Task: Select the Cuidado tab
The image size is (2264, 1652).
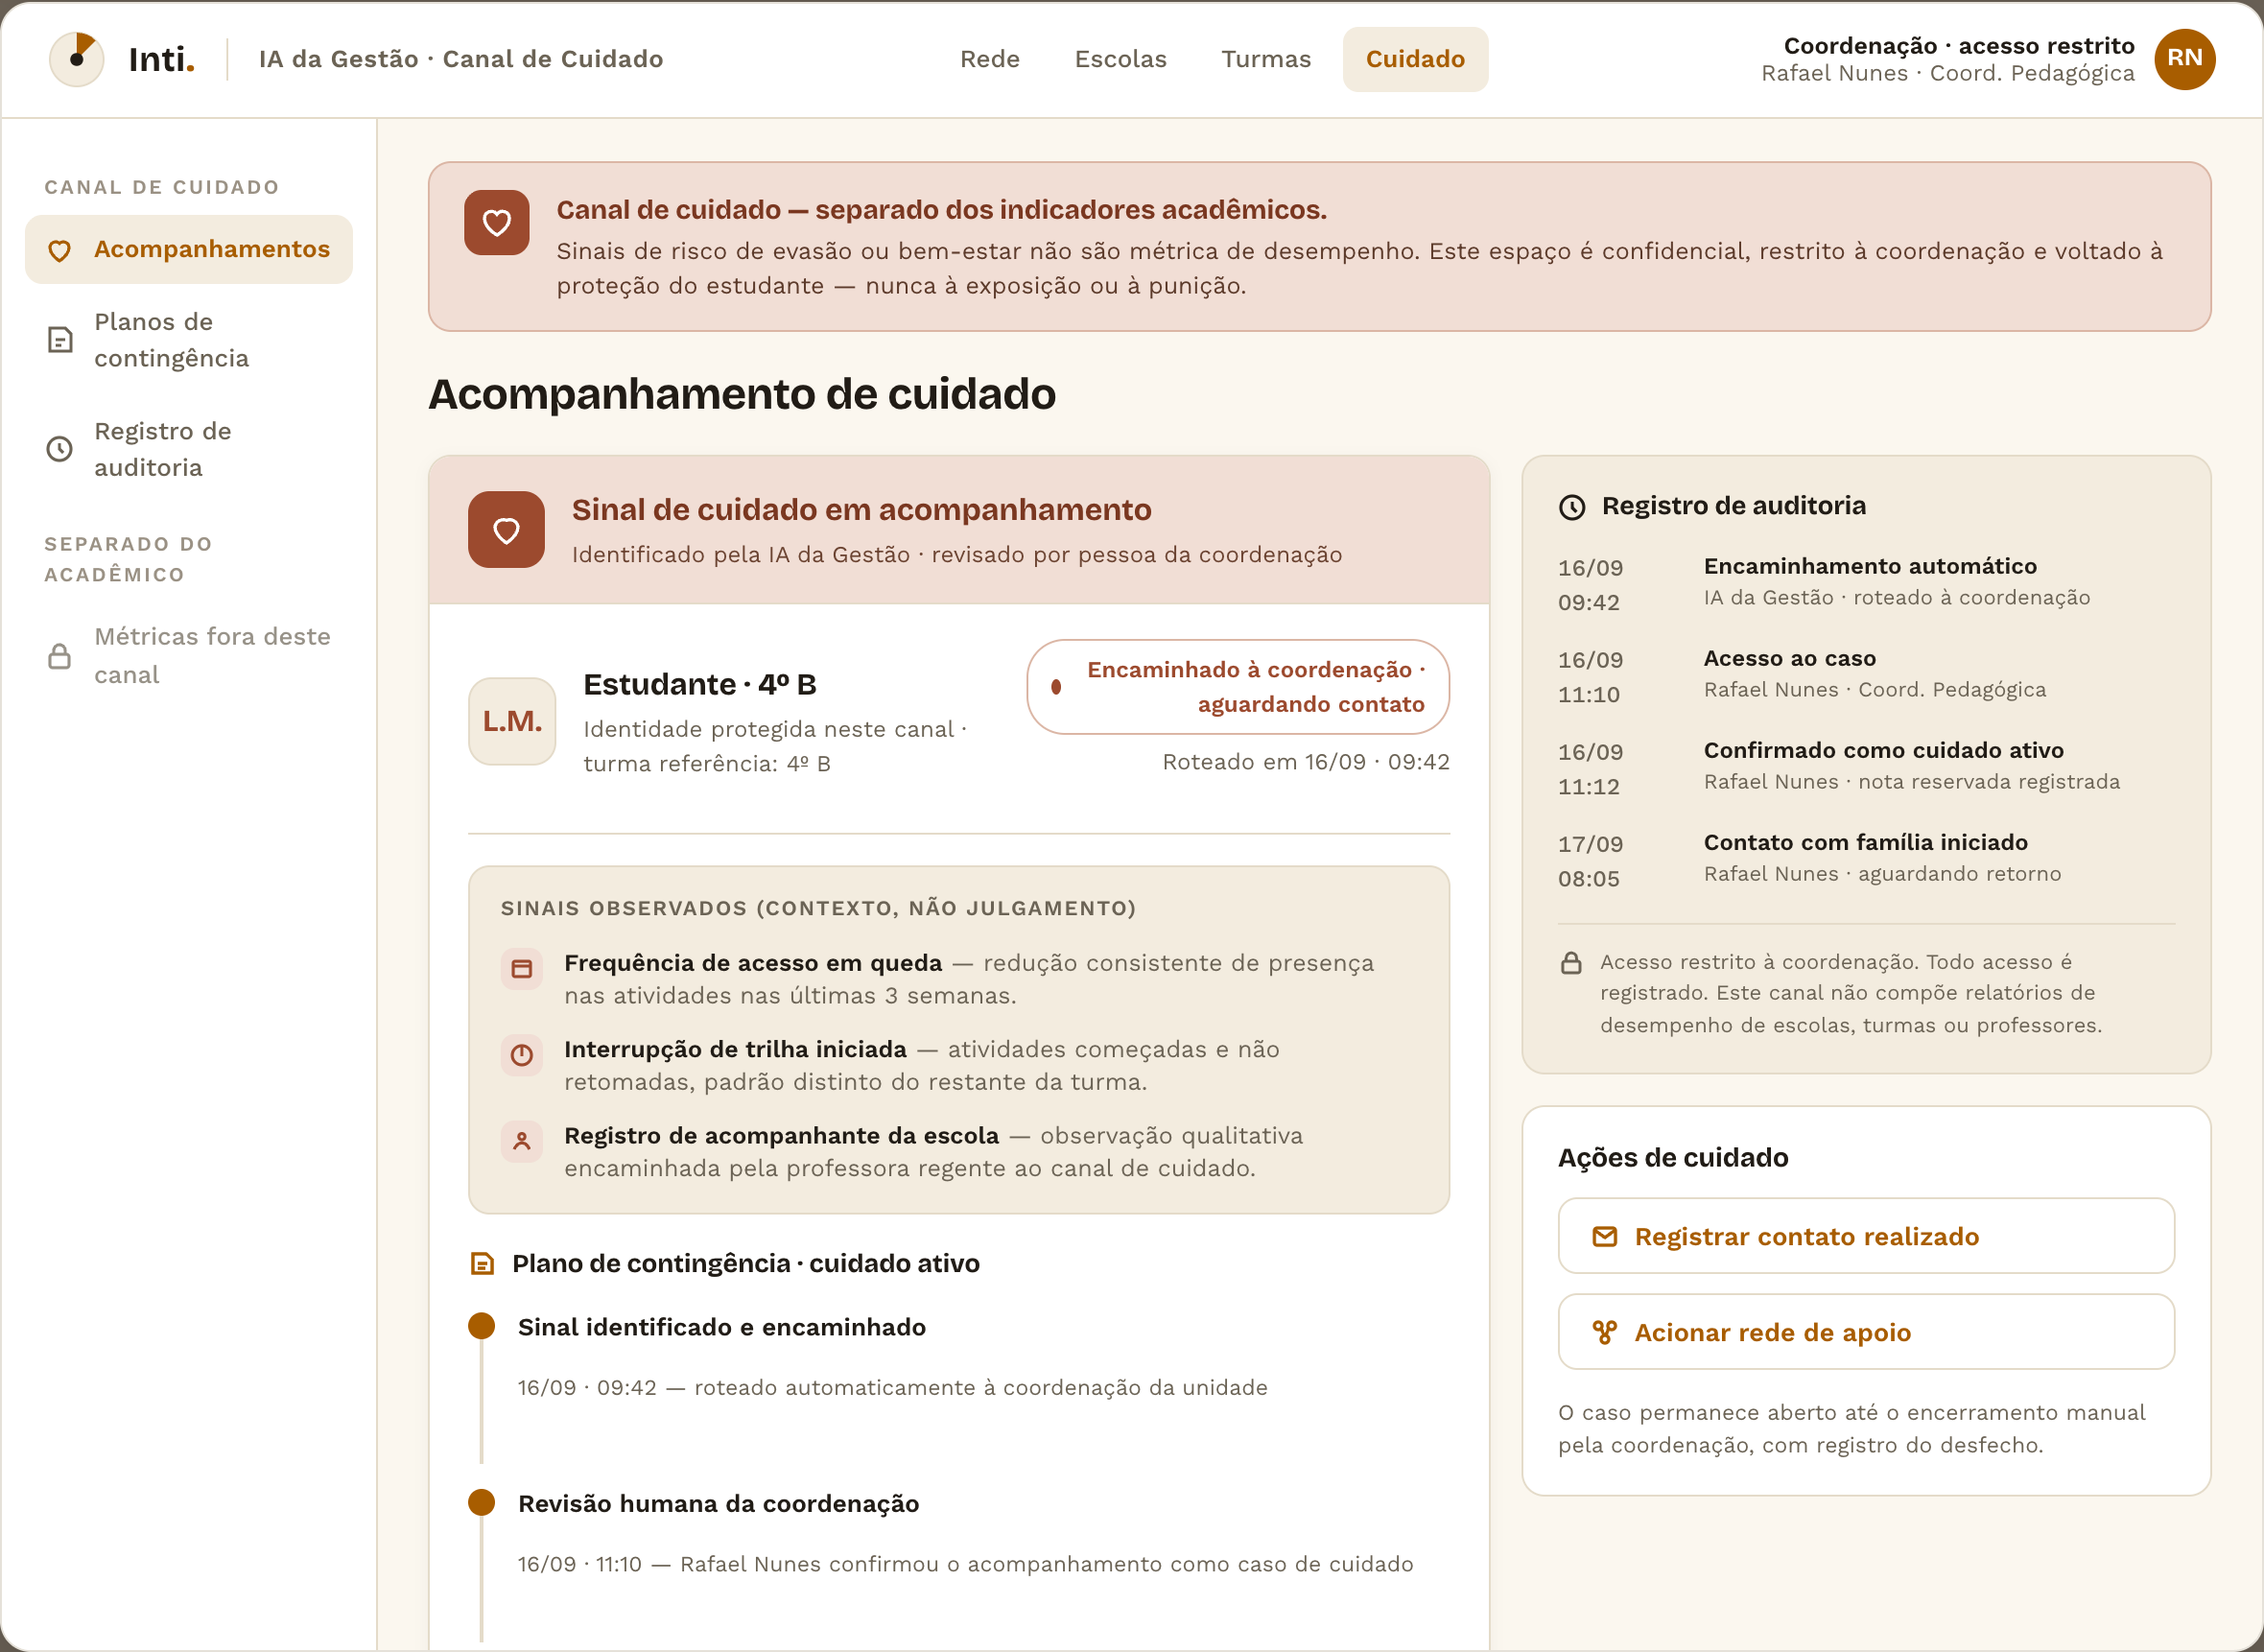Action: point(1415,59)
